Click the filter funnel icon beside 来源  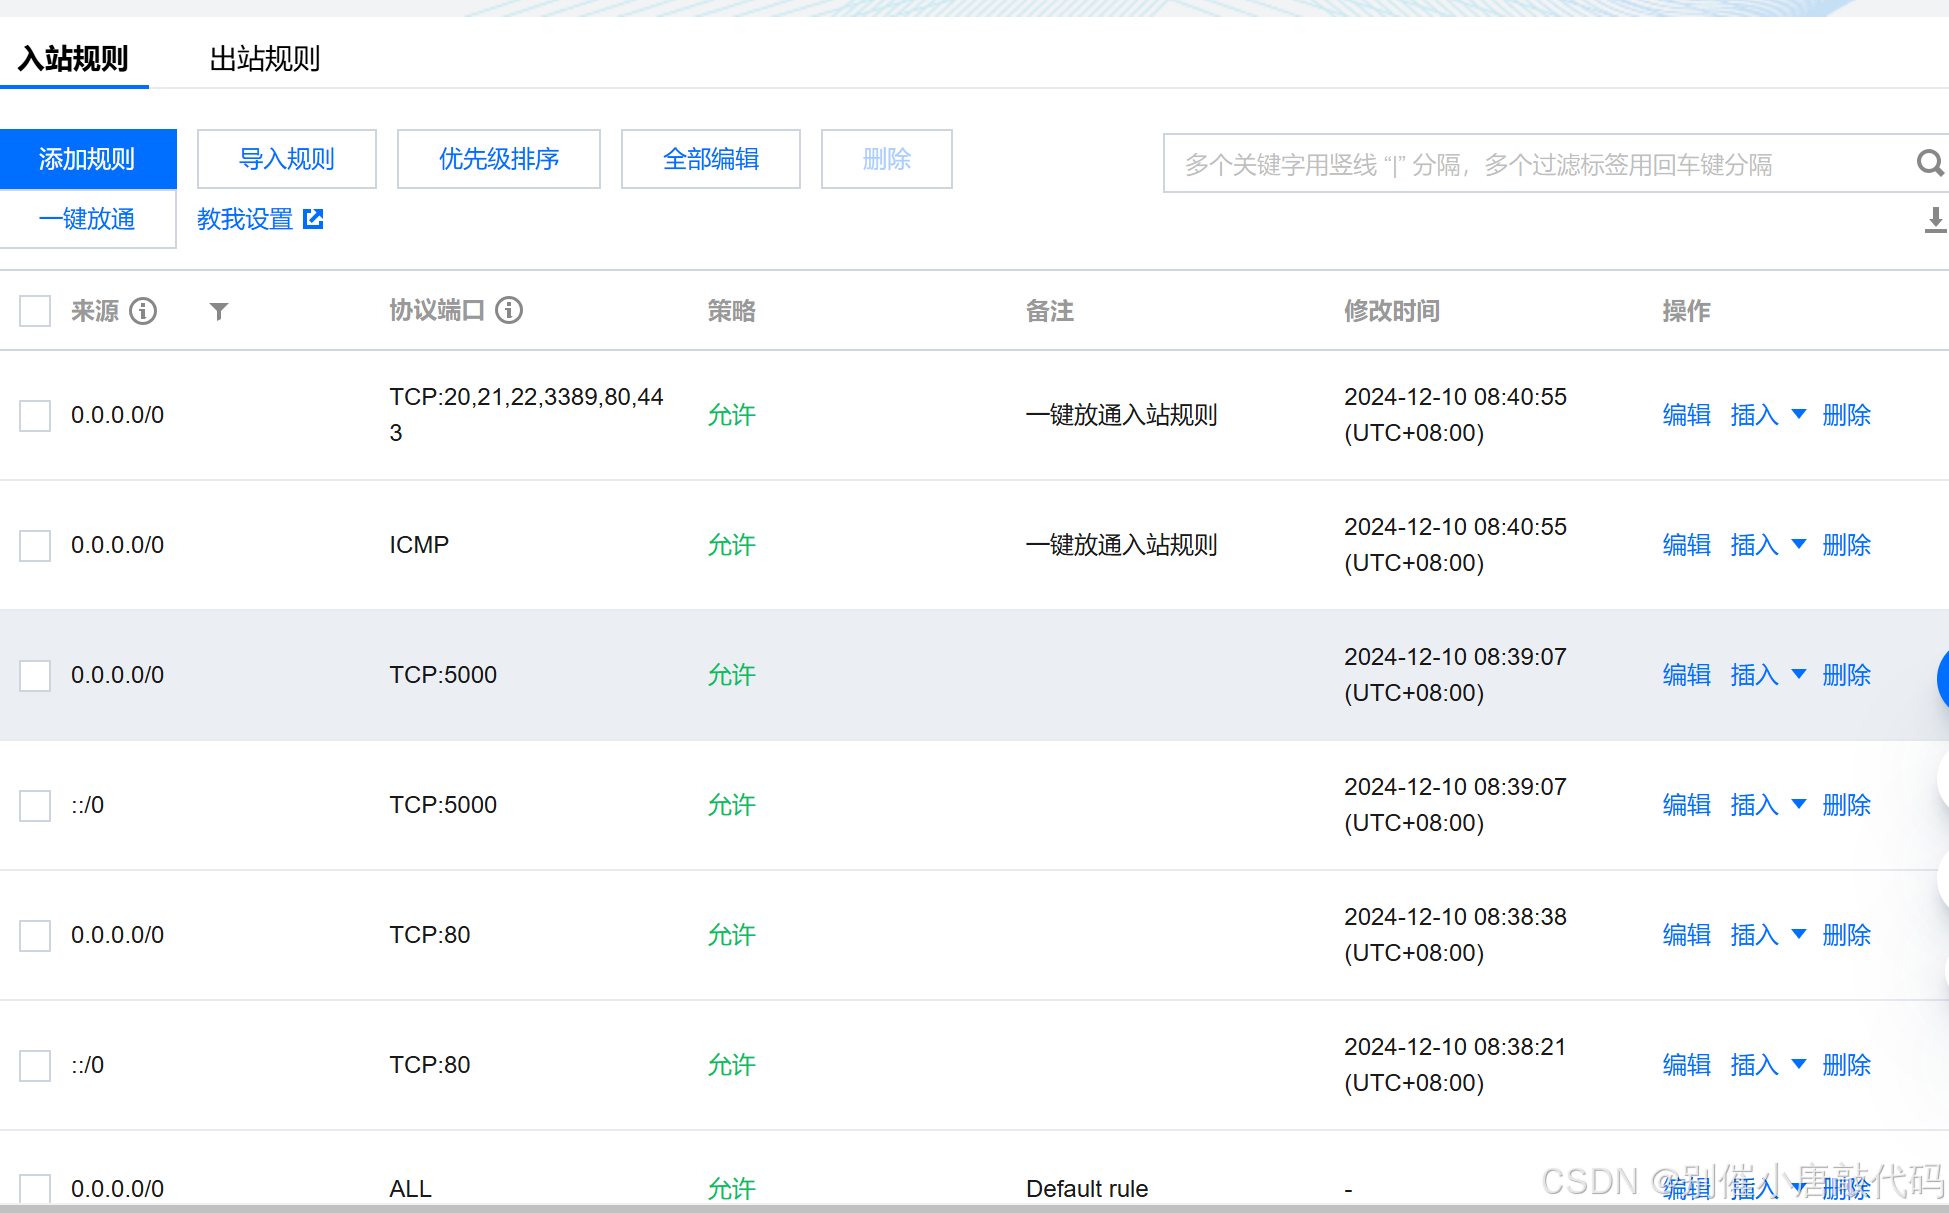(x=219, y=311)
